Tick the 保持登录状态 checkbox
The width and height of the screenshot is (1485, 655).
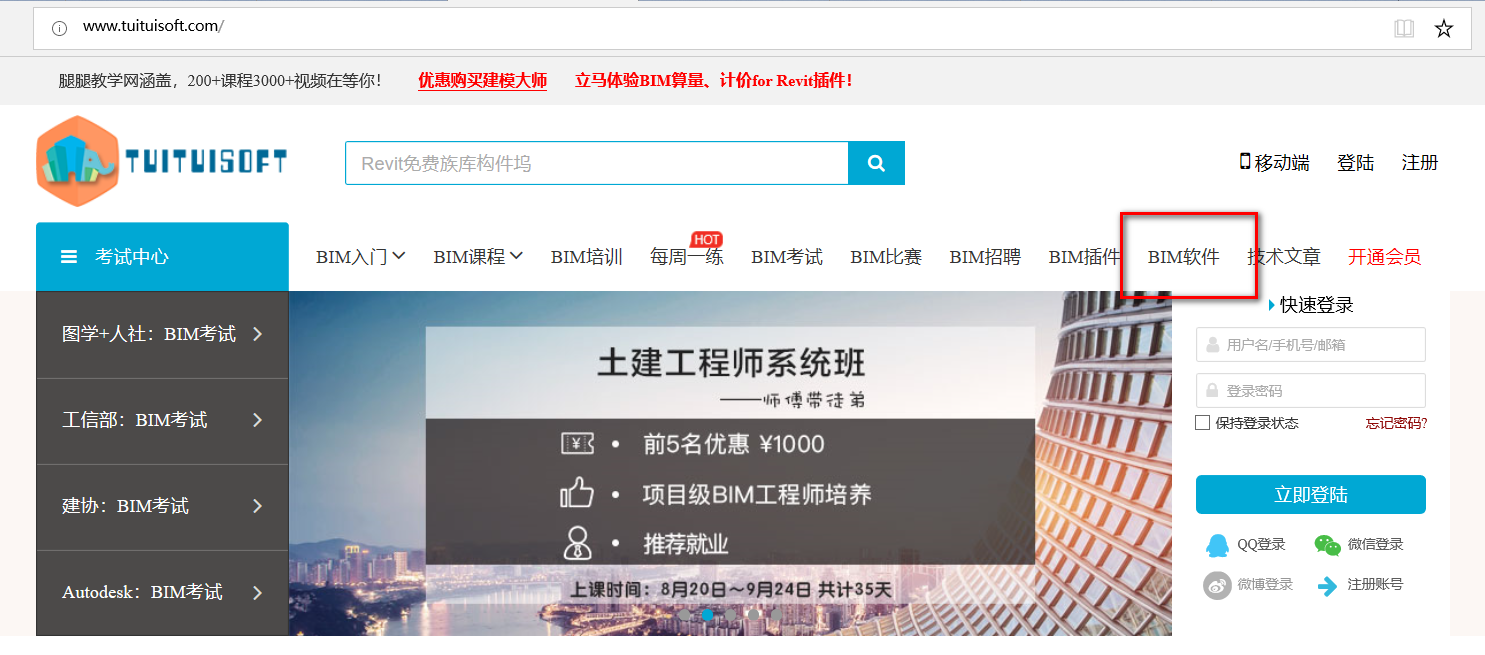(x=1203, y=423)
